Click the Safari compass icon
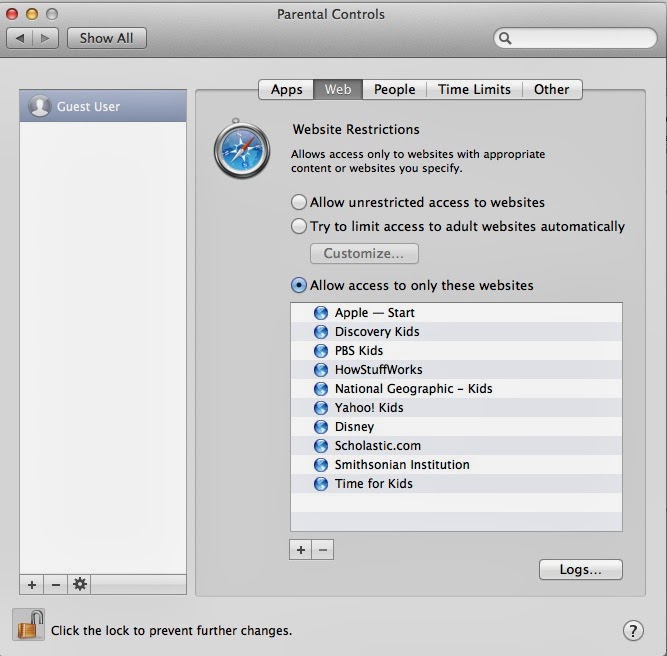Image resolution: width=667 pixels, height=656 pixels. click(242, 149)
